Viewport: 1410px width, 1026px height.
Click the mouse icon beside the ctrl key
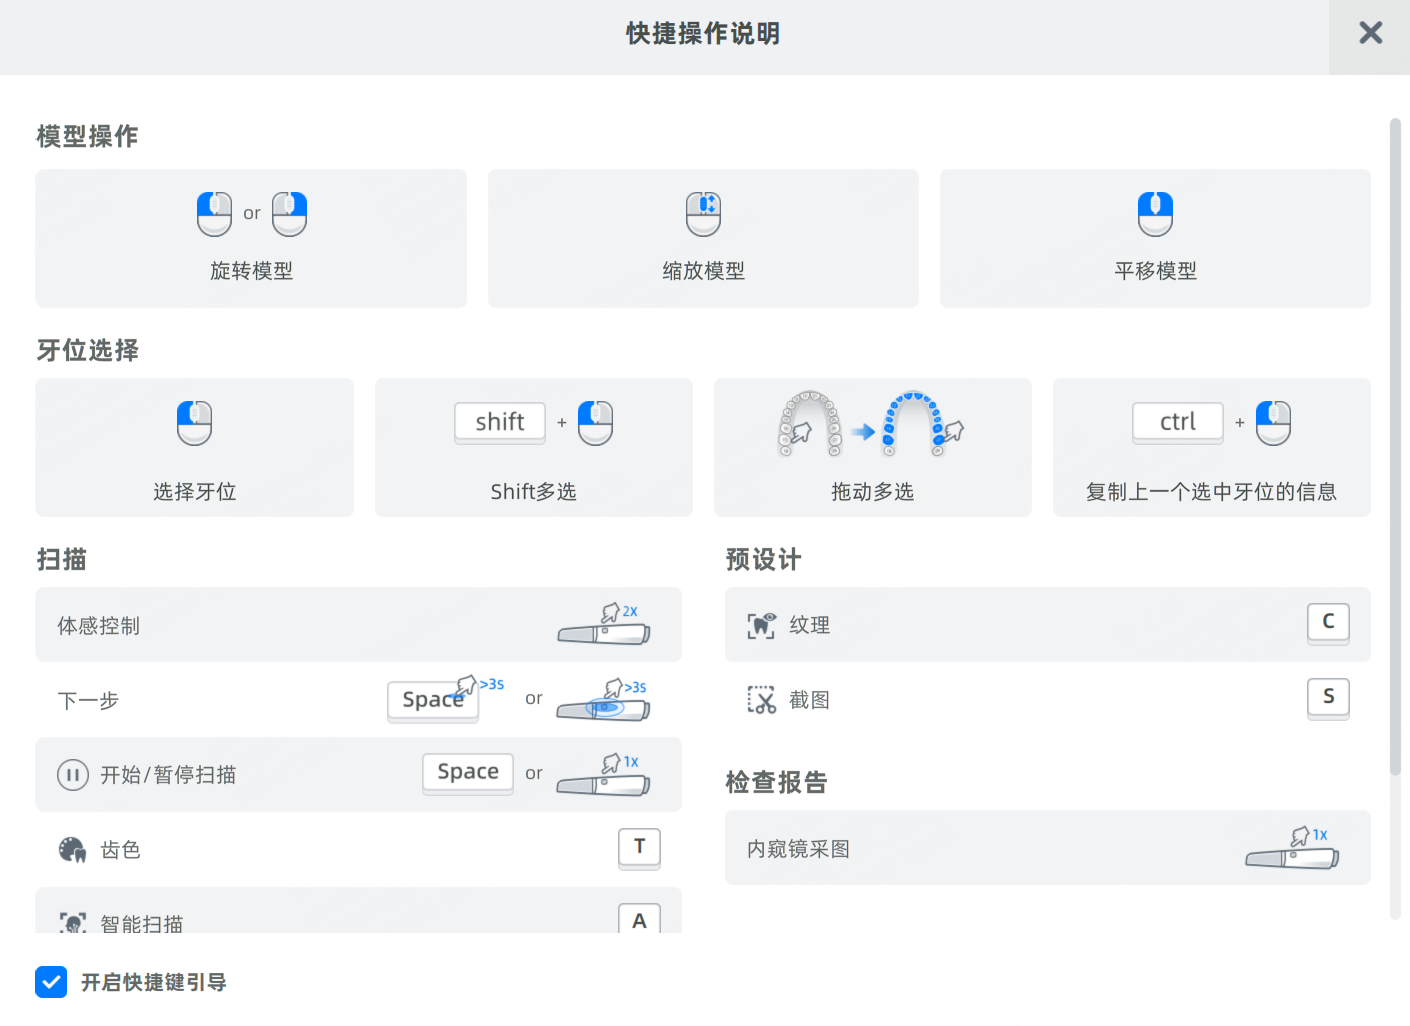click(1273, 423)
